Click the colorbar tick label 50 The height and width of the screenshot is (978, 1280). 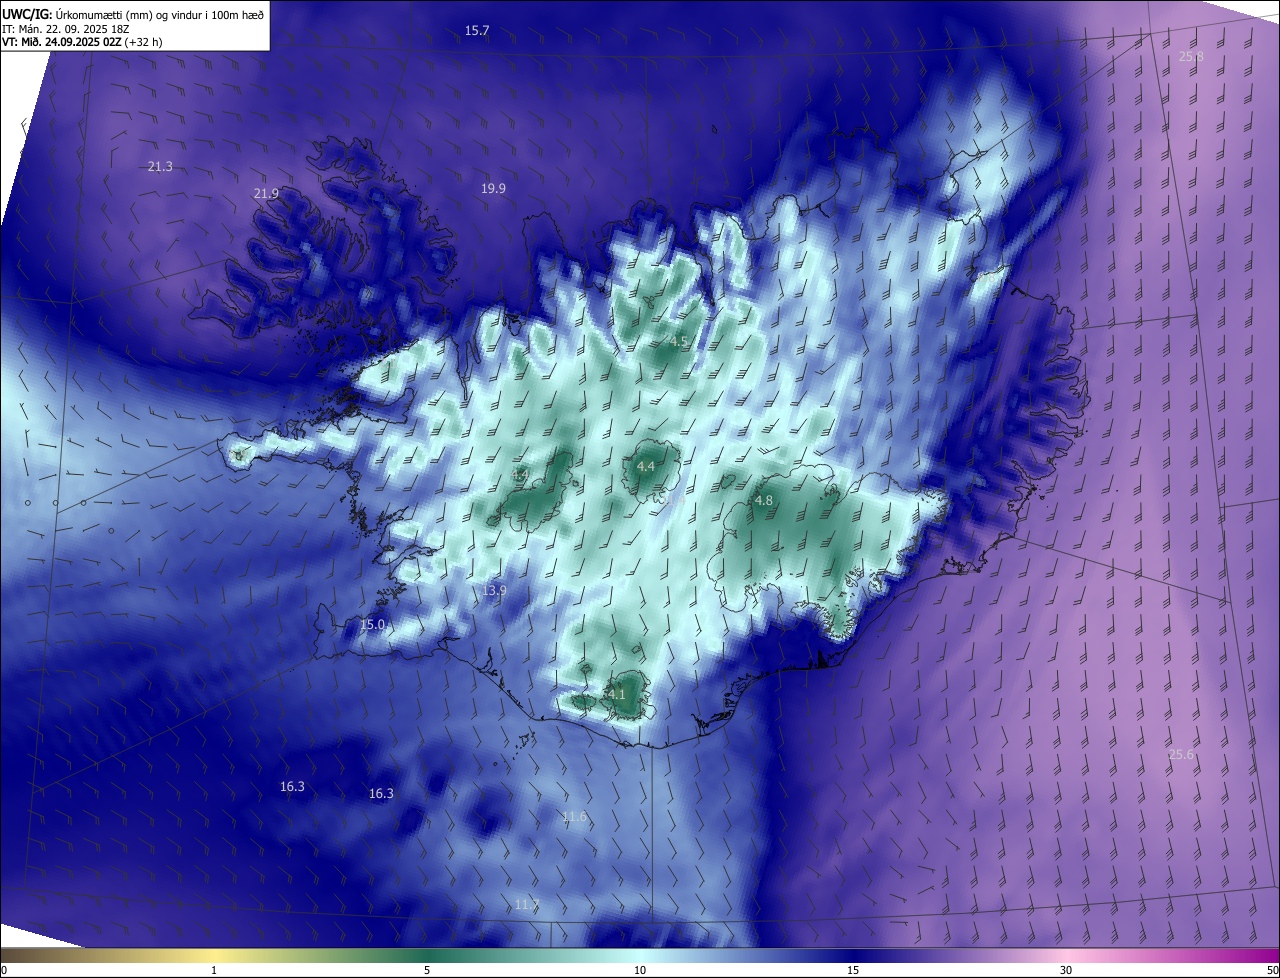pyautogui.click(x=1272, y=970)
